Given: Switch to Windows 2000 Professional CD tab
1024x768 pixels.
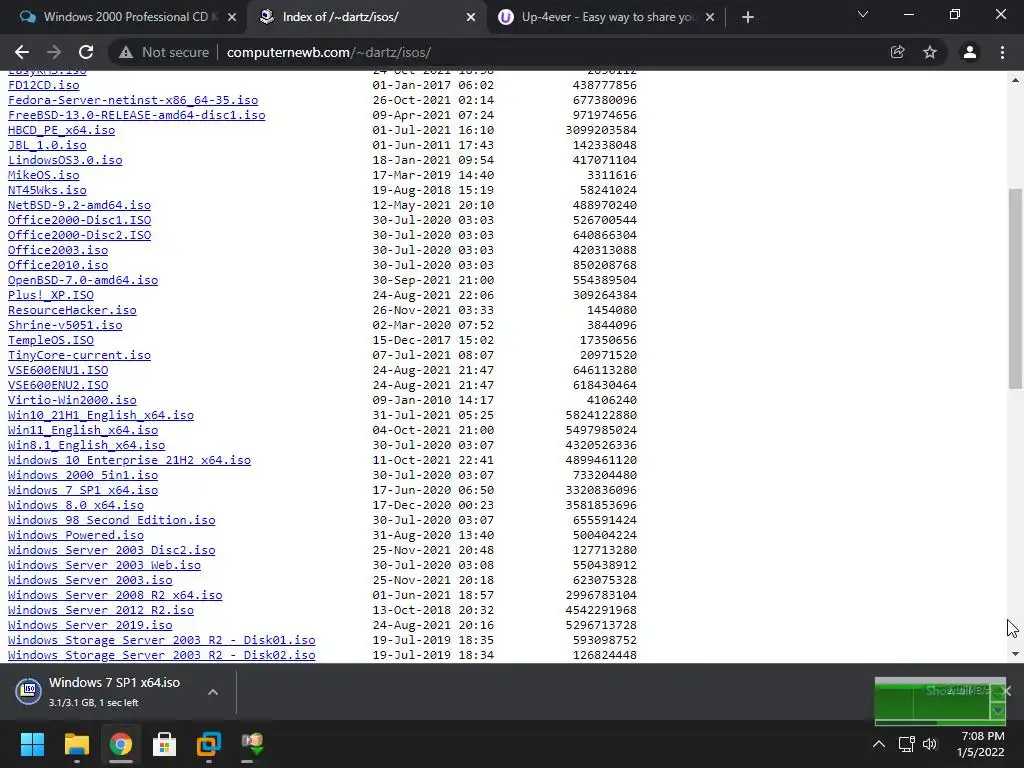Looking at the screenshot, I should (123, 17).
